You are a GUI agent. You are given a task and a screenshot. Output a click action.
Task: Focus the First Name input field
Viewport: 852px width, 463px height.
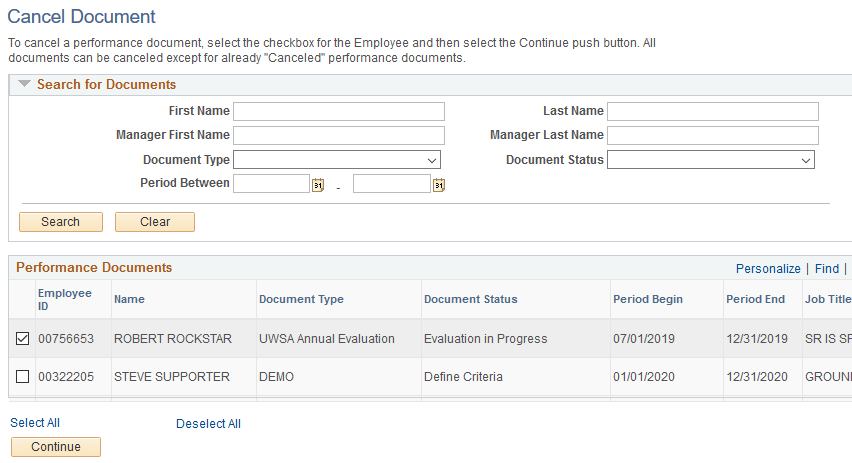click(x=339, y=111)
